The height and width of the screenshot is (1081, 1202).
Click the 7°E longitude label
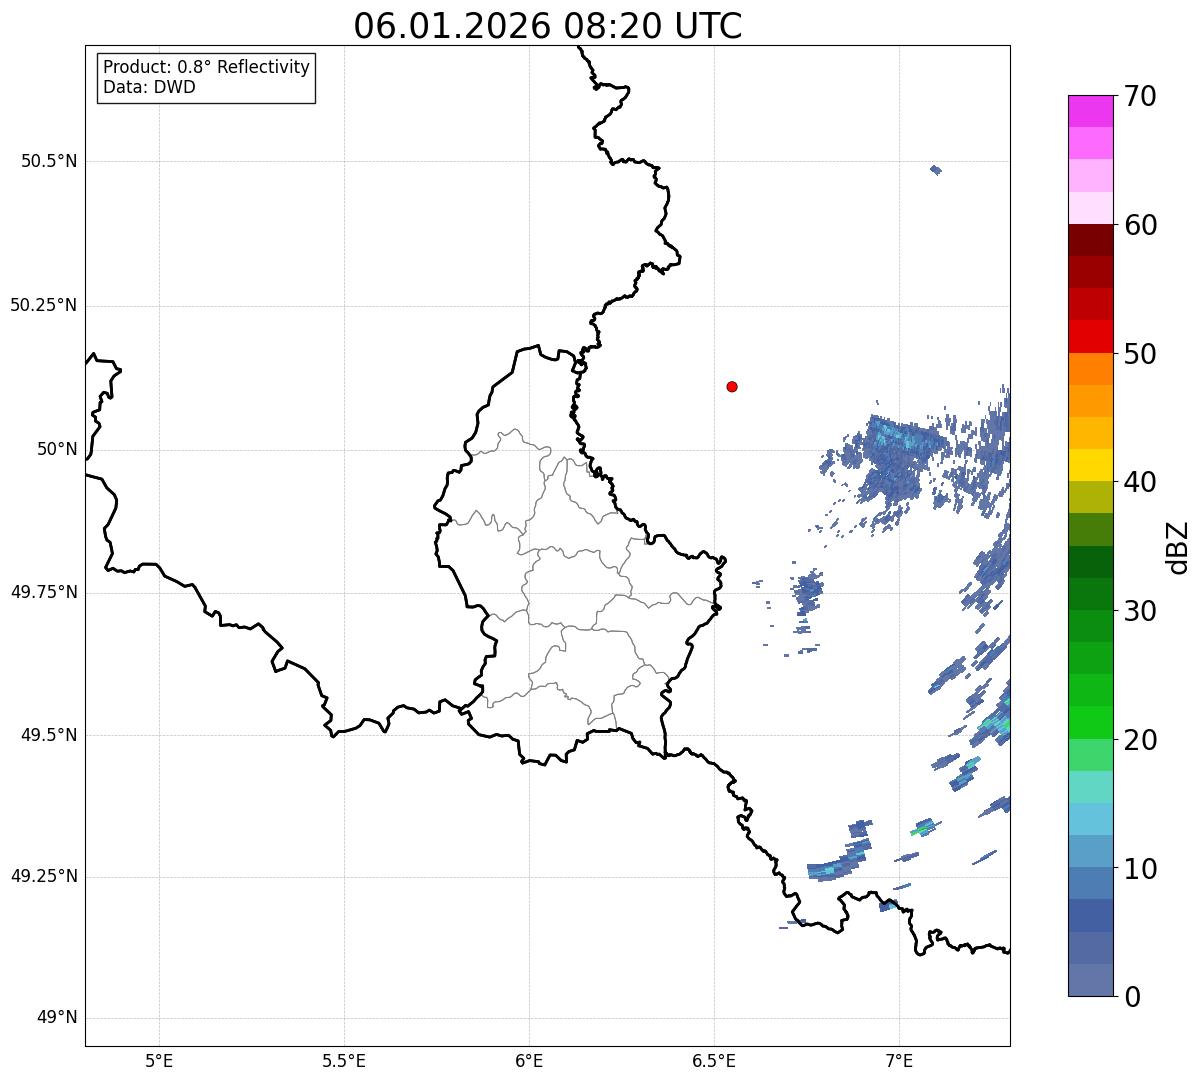pos(899,1060)
